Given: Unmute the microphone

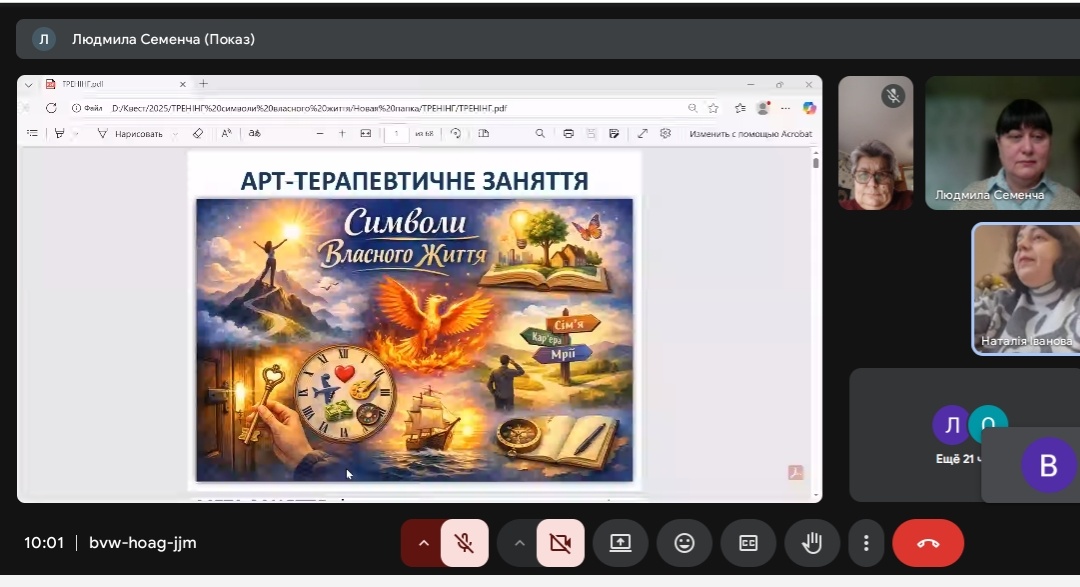Looking at the screenshot, I should [x=464, y=543].
